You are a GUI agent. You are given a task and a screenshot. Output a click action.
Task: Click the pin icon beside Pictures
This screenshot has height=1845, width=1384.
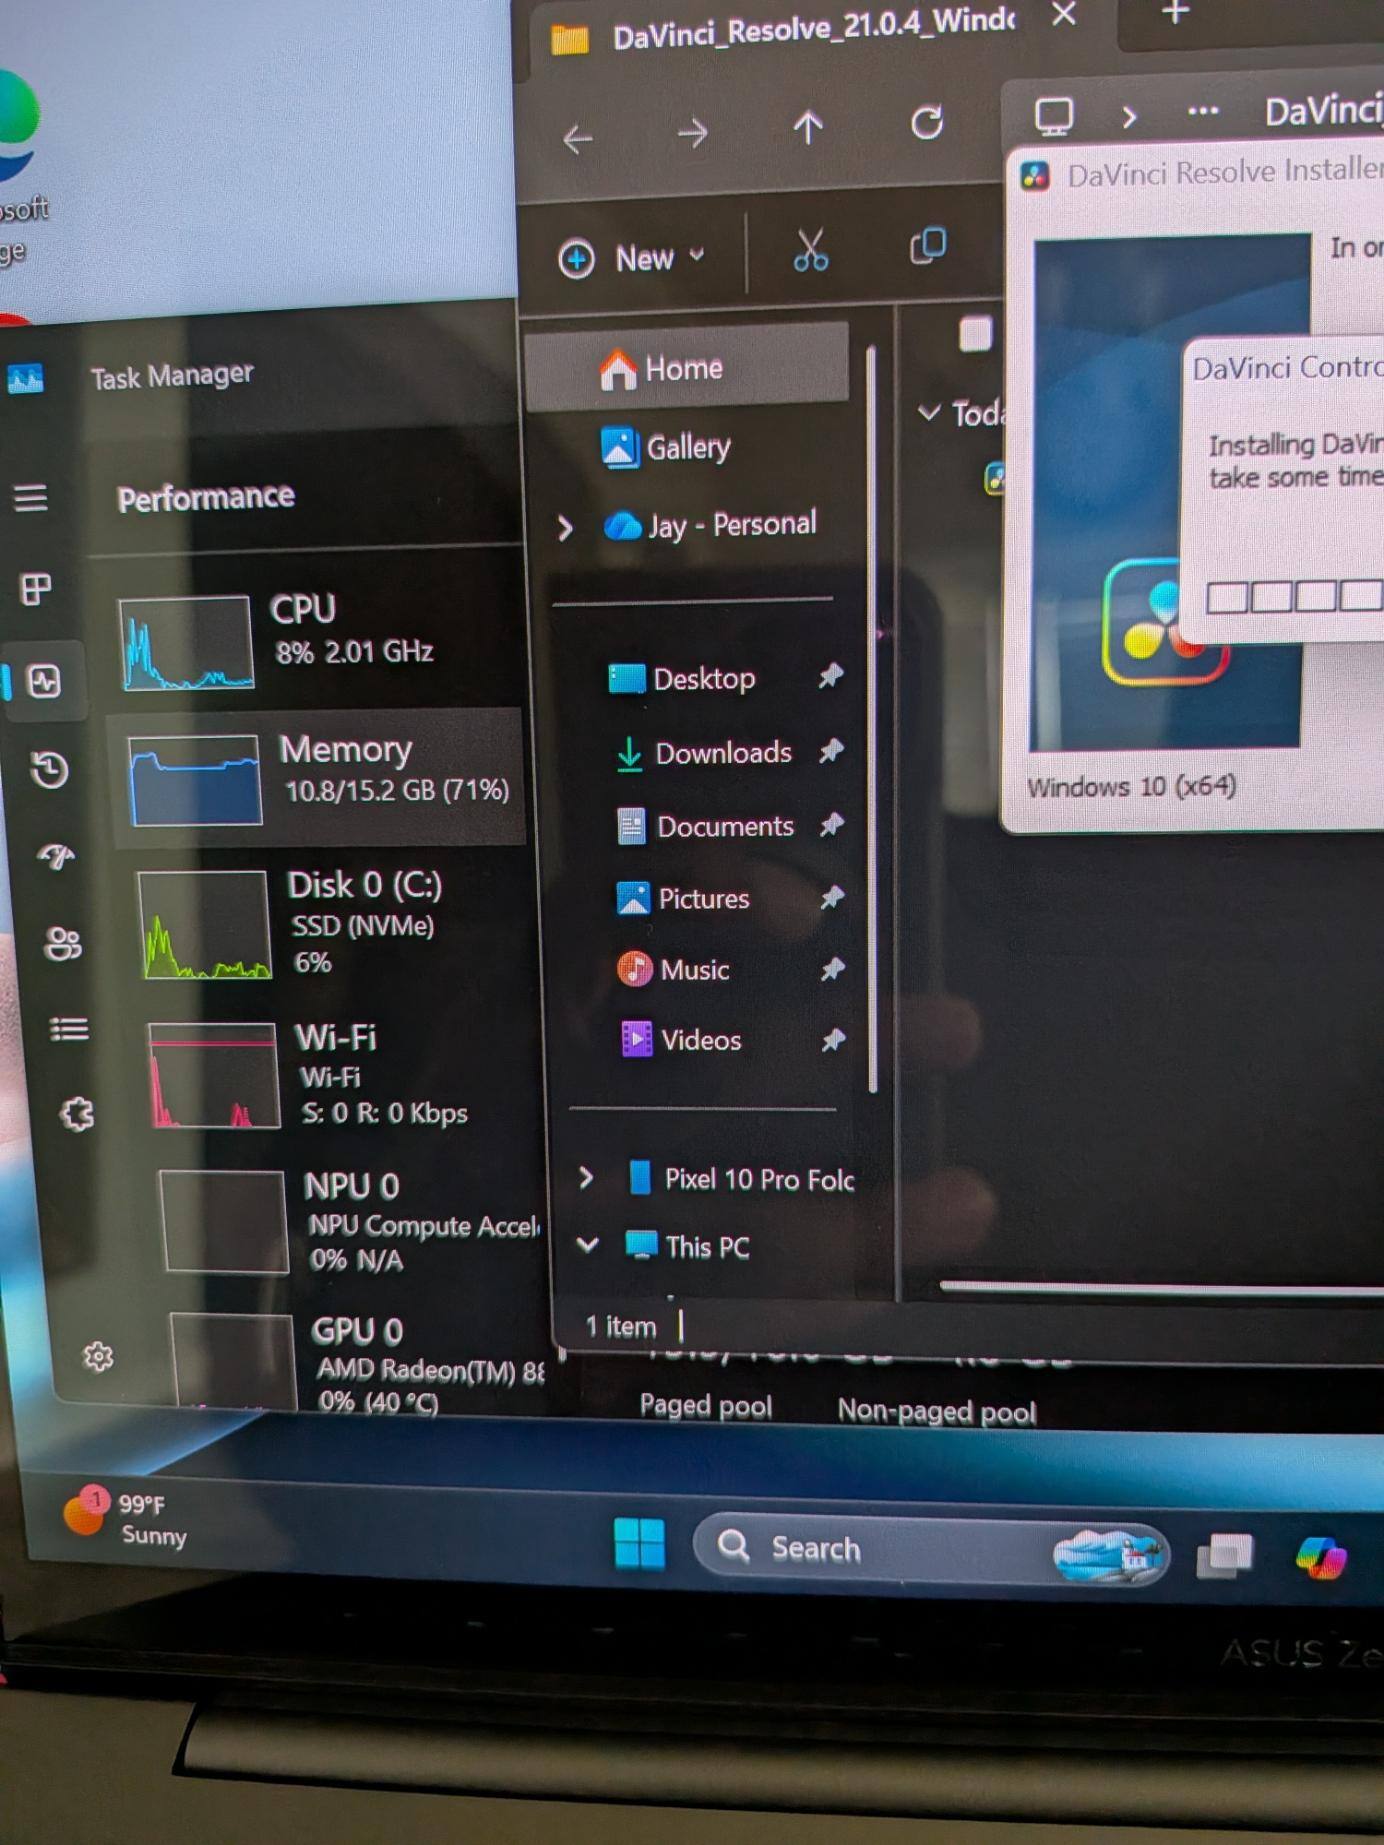click(832, 897)
